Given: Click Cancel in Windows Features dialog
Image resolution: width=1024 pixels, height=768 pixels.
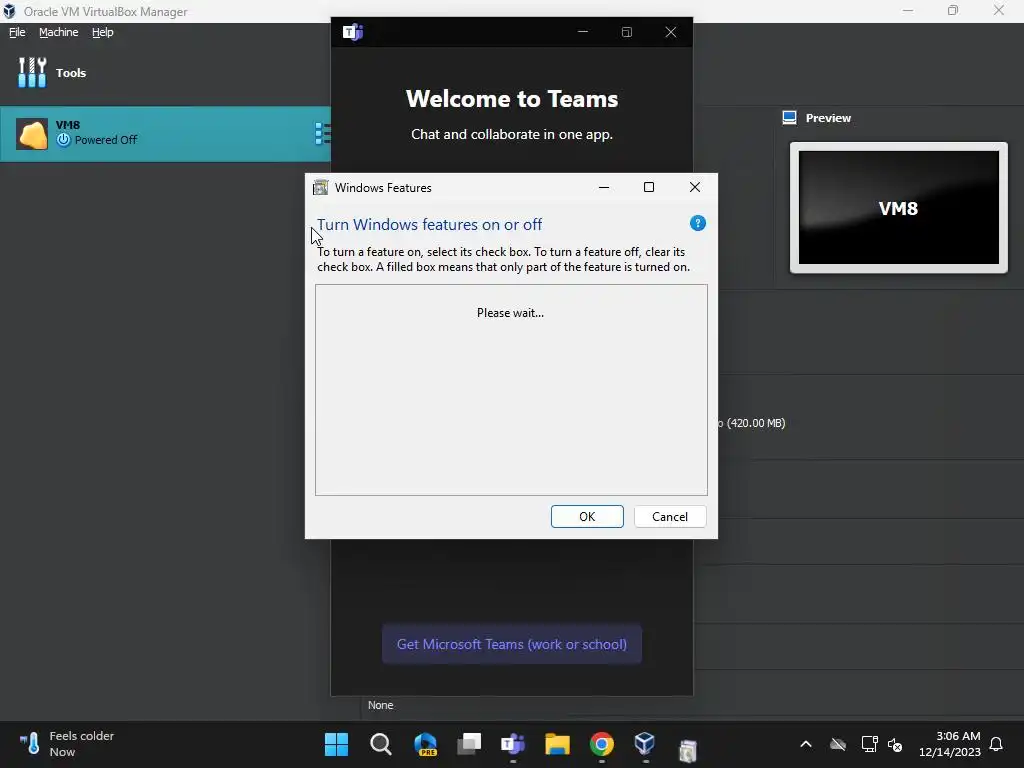Looking at the screenshot, I should (x=669, y=517).
